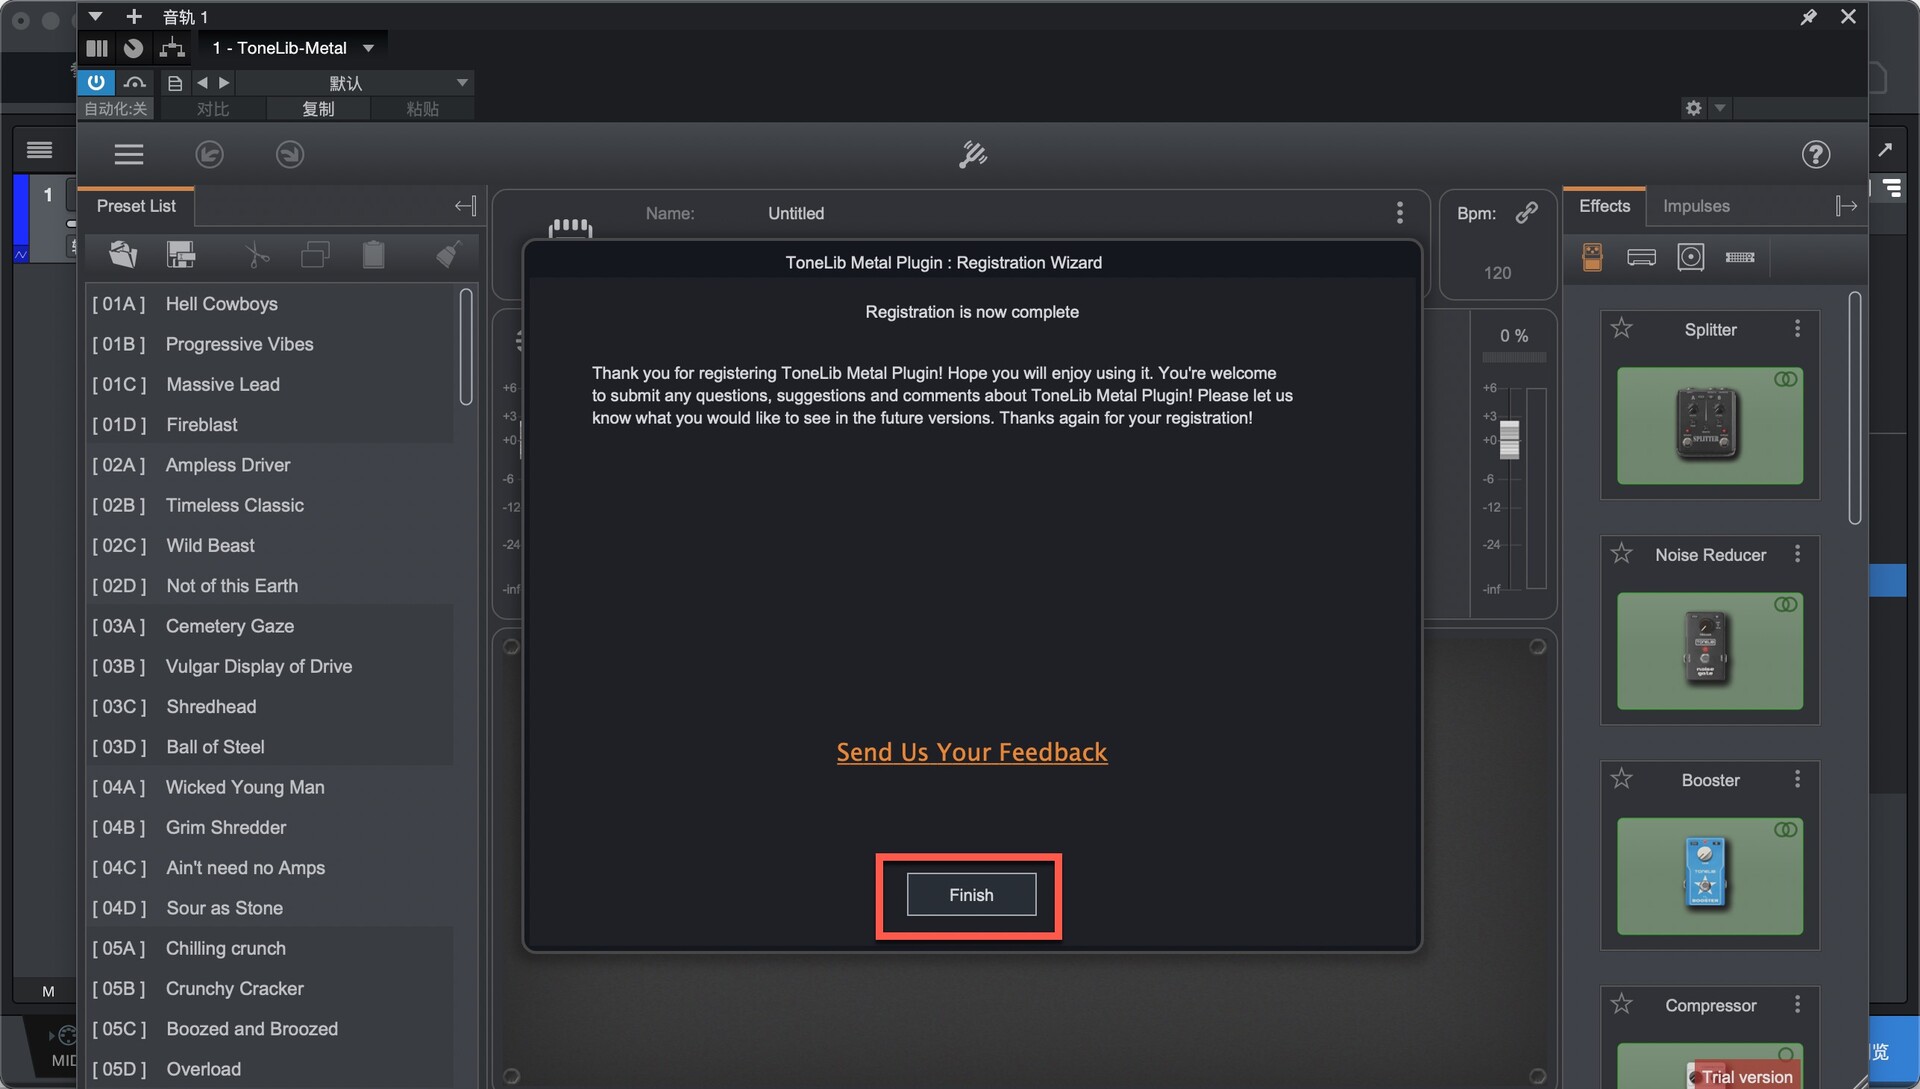Viewport: 1920px width, 1089px height.
Task: Open the Compressor three-dot menu
Action: coord(1797,1004)
